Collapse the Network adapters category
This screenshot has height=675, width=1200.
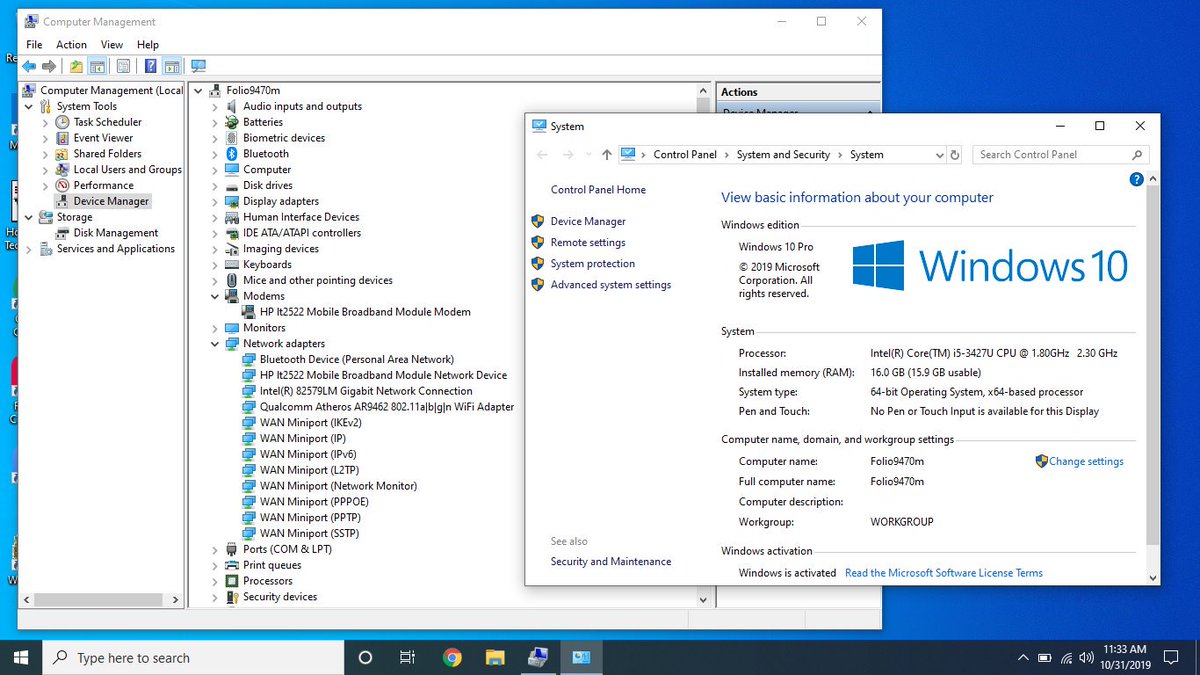click(215, 344)
